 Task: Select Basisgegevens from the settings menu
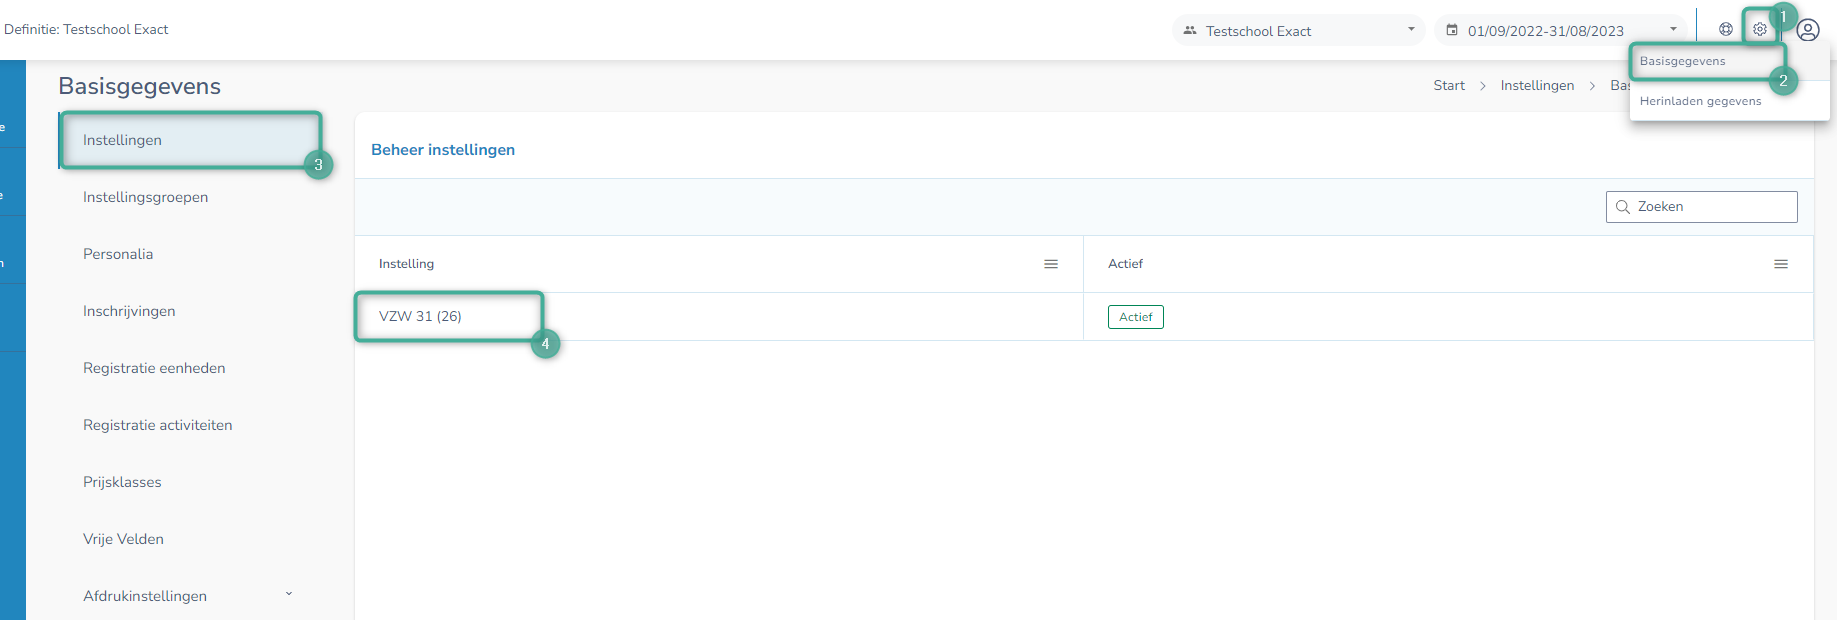point(1682,61)
